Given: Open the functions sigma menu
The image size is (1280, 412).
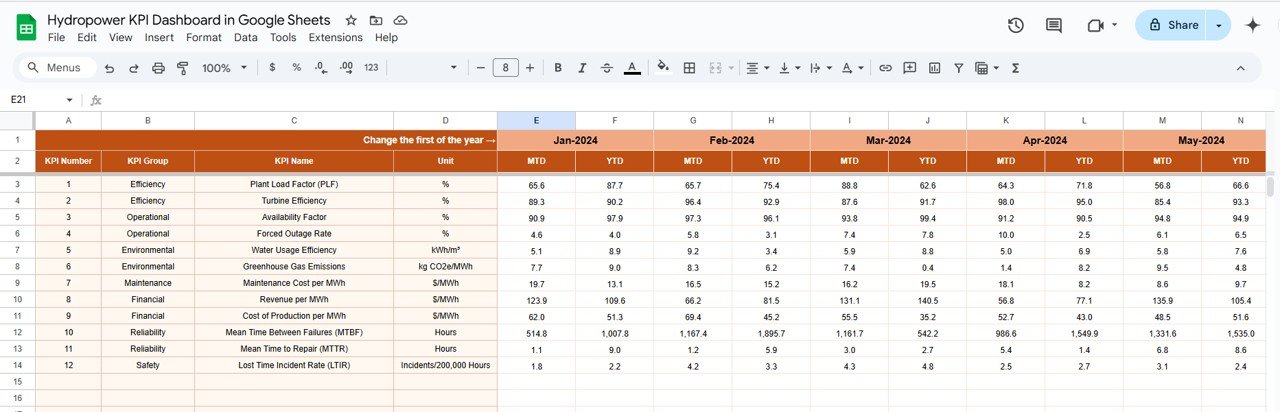Looking at the screenshot, I should click(1016, 68).
